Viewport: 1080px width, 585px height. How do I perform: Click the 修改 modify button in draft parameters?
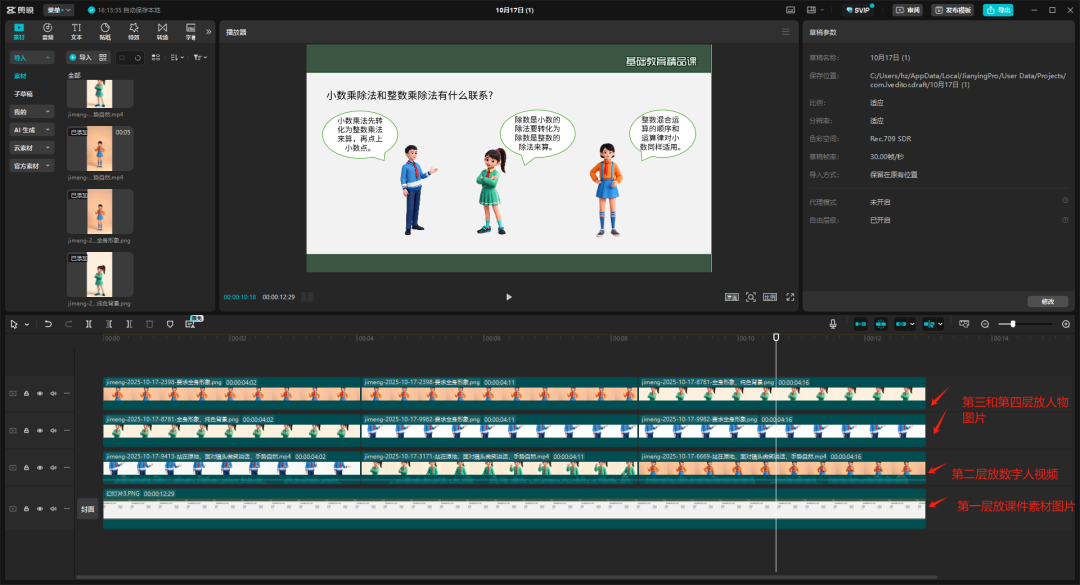click(1047, 301)
